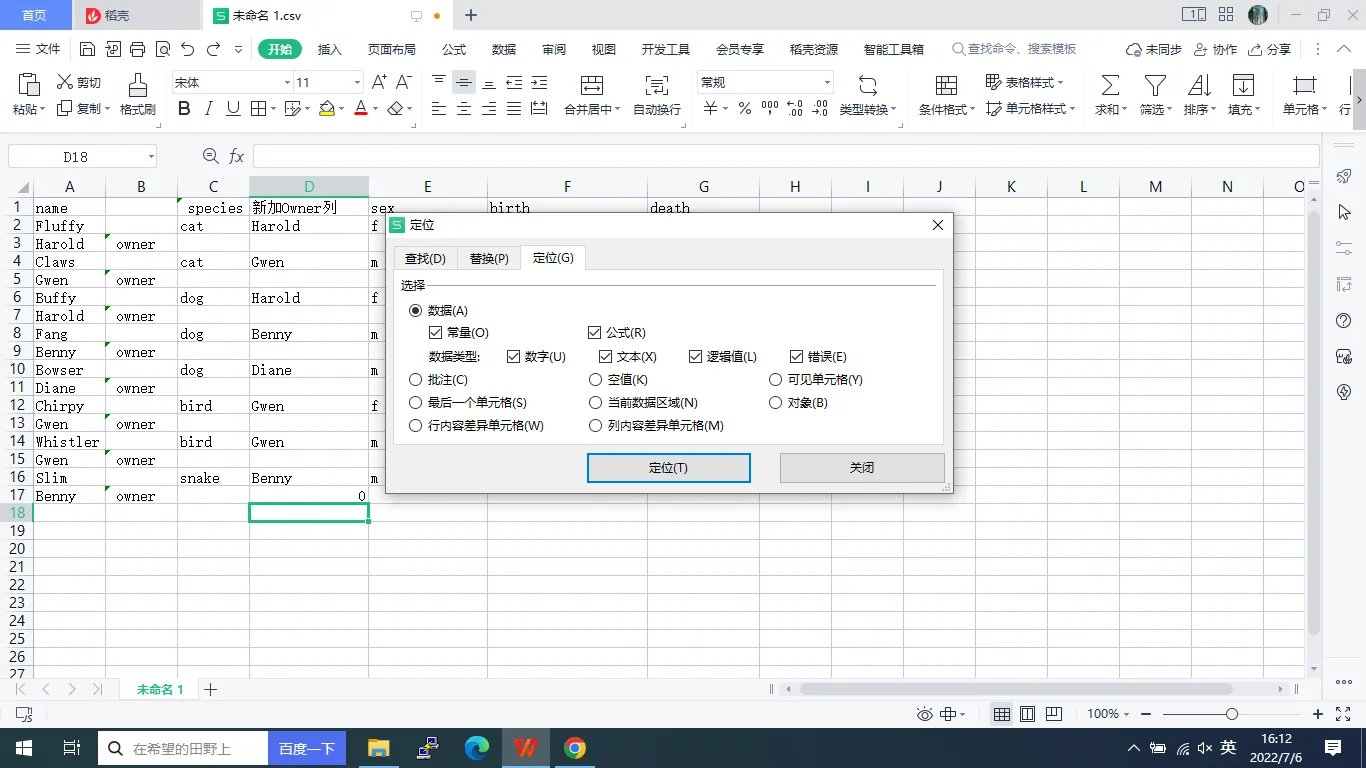The height and width of the screenshot is (768, 1366).
Task: Toggle the 数字(U) checkbox
Action: [514, 356]
